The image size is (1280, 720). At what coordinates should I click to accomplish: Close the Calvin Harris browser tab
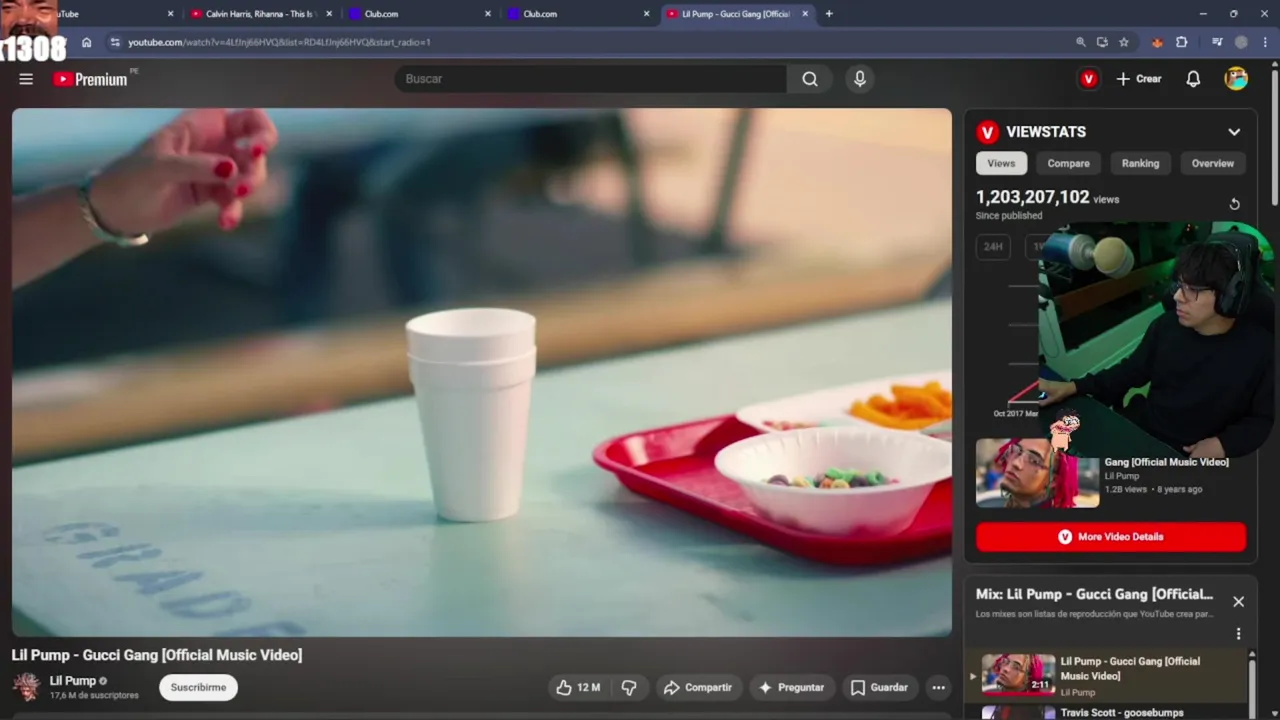click(x=329, y=14)
